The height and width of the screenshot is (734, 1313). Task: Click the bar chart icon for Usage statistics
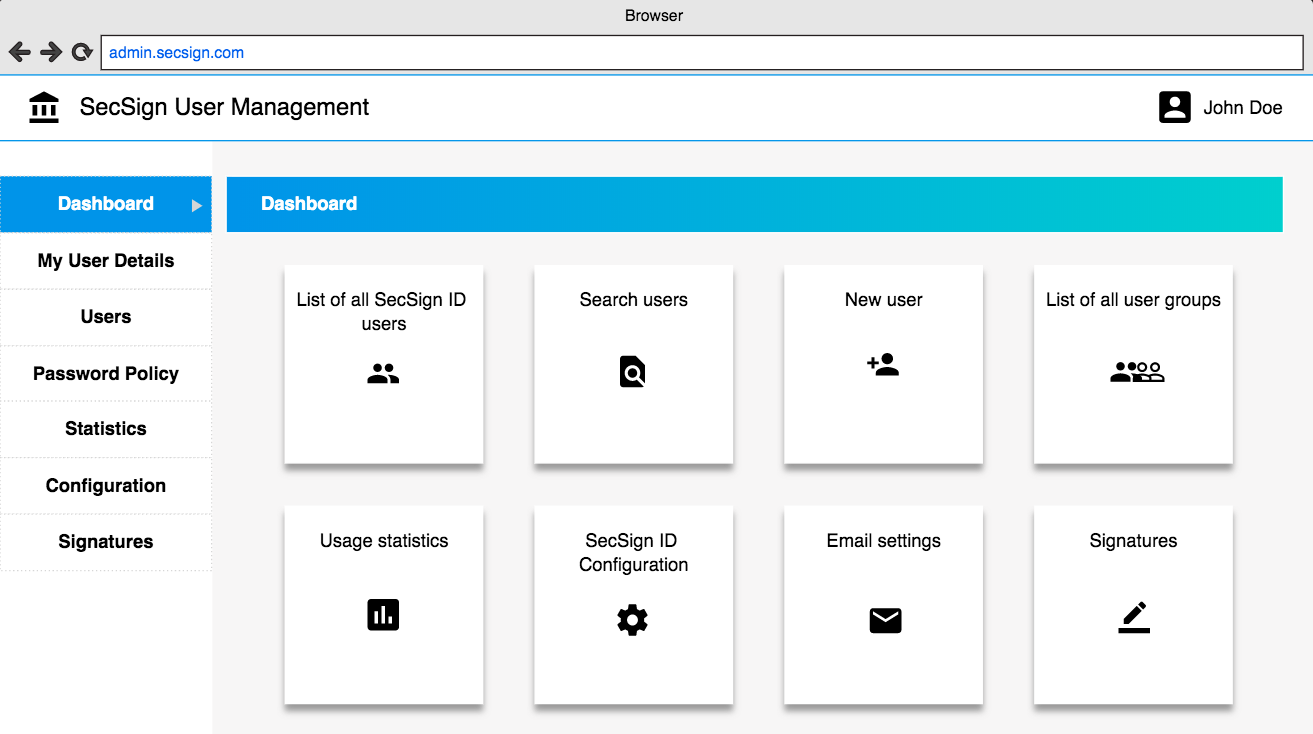click(x=383, y=615)
